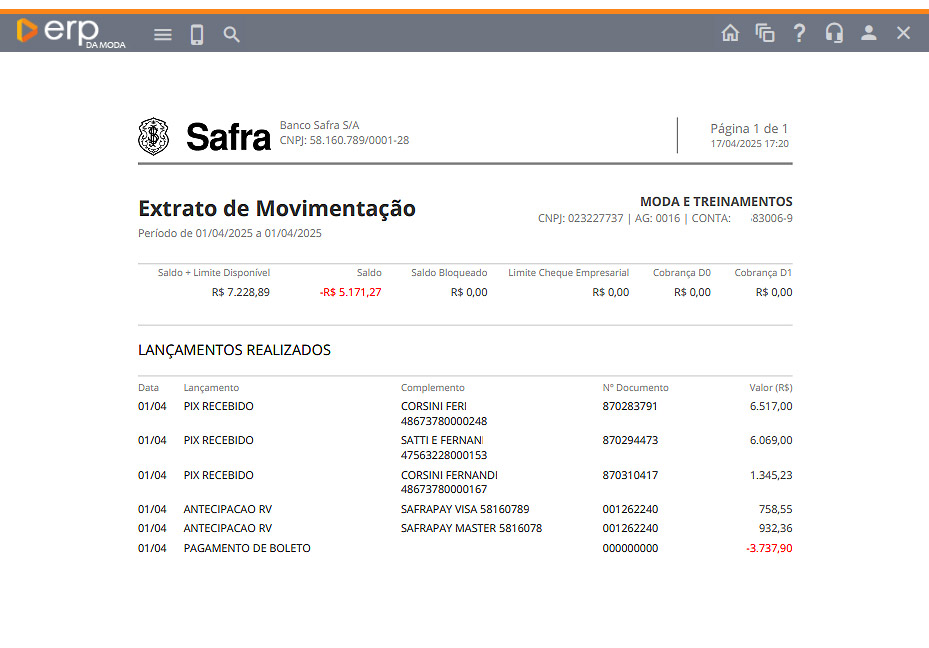Click the ERP da Moda logo
This screenshot has width=929, height=648.
(70, 32)
